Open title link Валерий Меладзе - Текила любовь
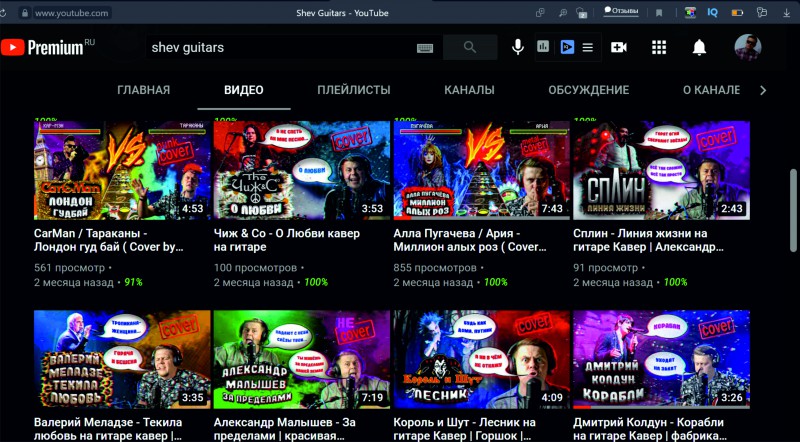 pos(108,429)
